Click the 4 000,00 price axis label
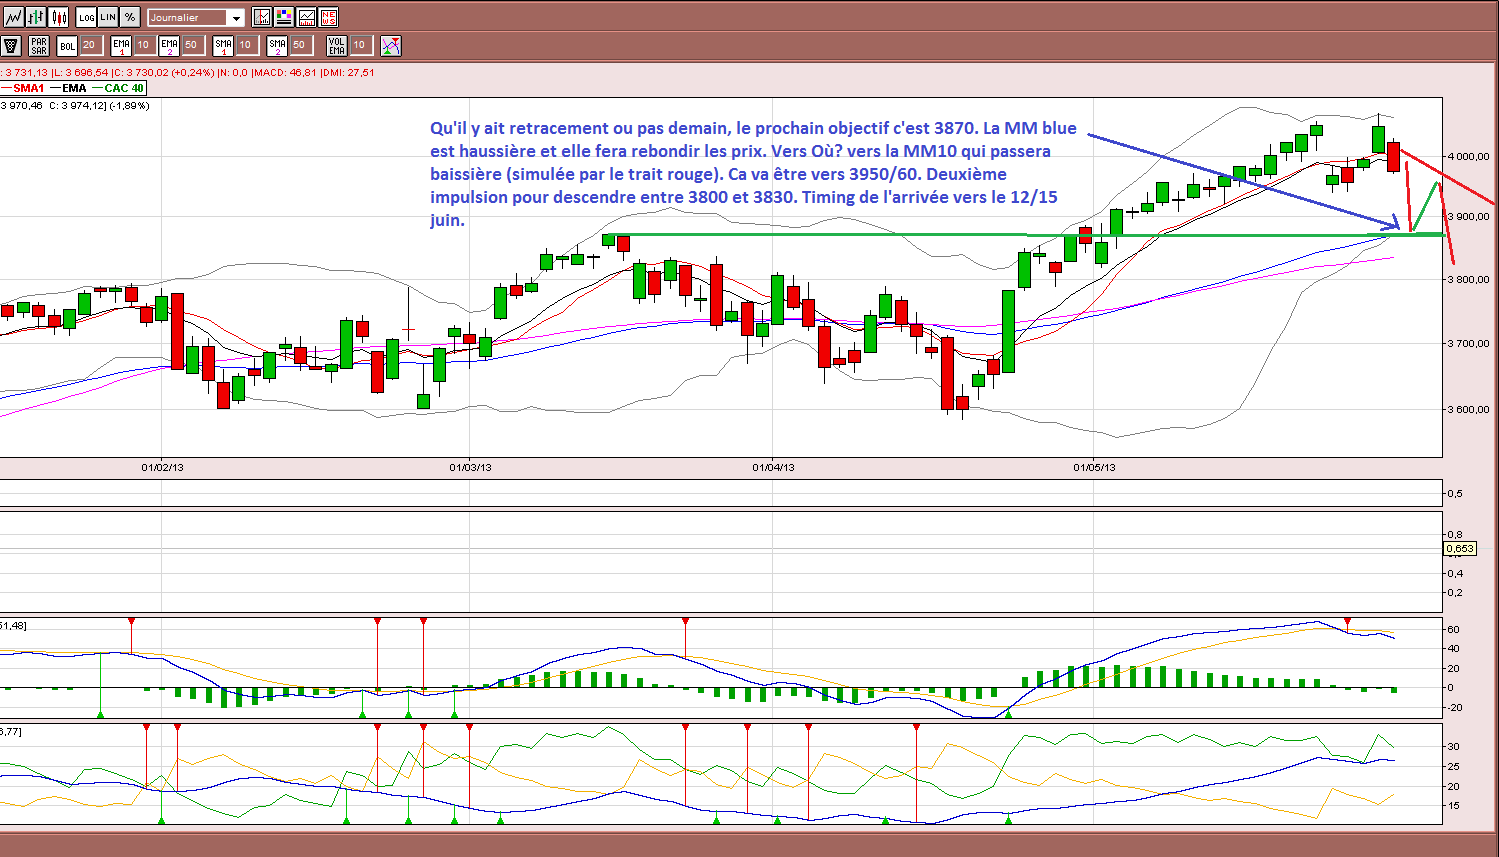The height and width of the screenshot is (857, 1499). pyautogui.click(x=1468, y=156)
